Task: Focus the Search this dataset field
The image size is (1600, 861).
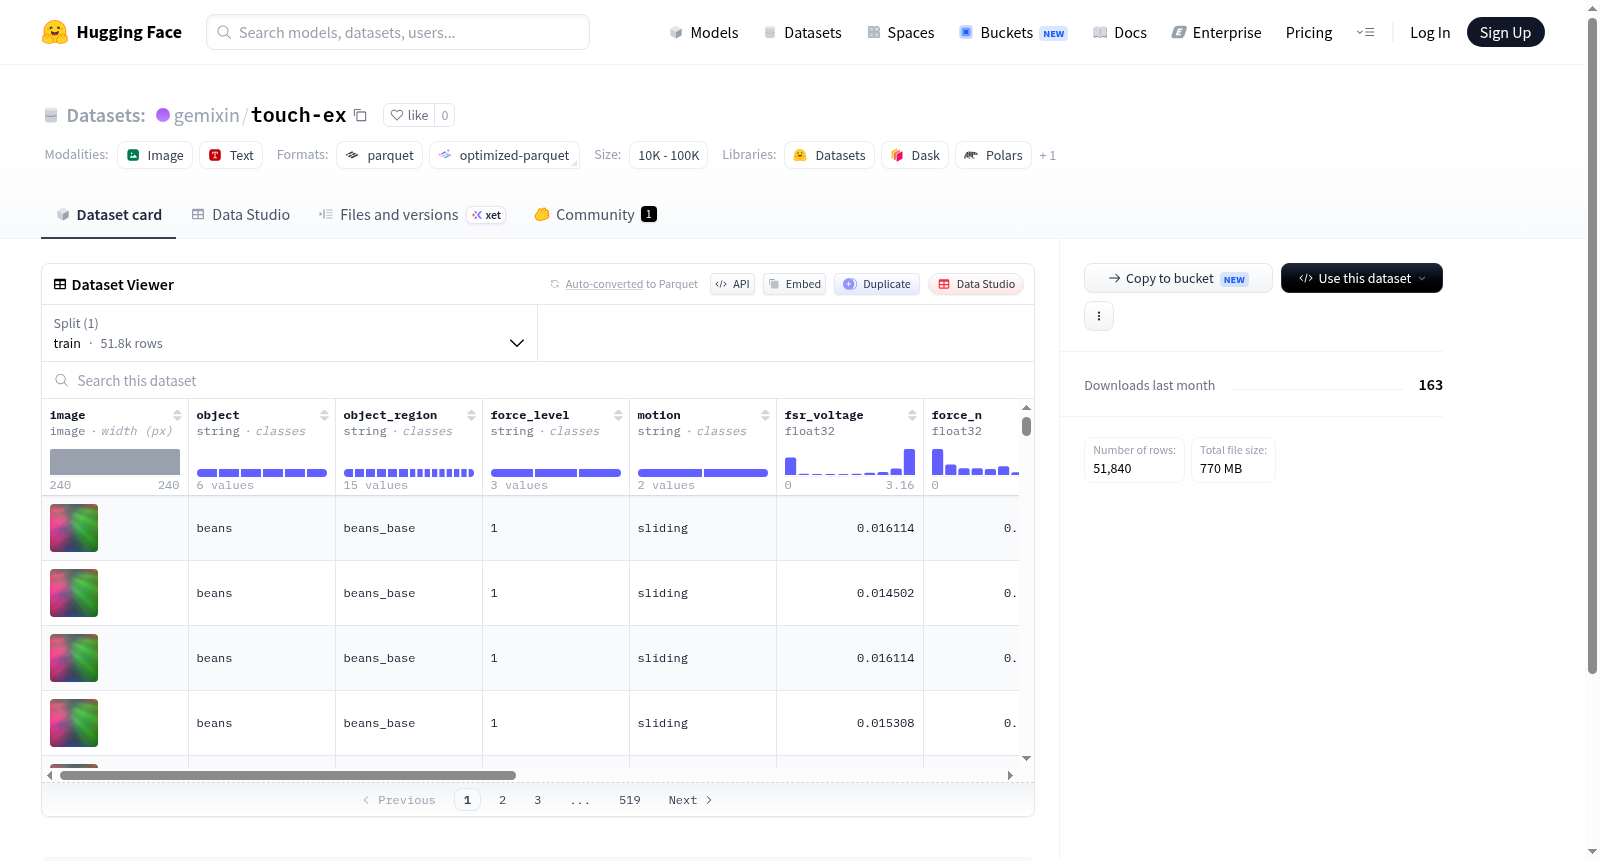Action: coord(538,380)
